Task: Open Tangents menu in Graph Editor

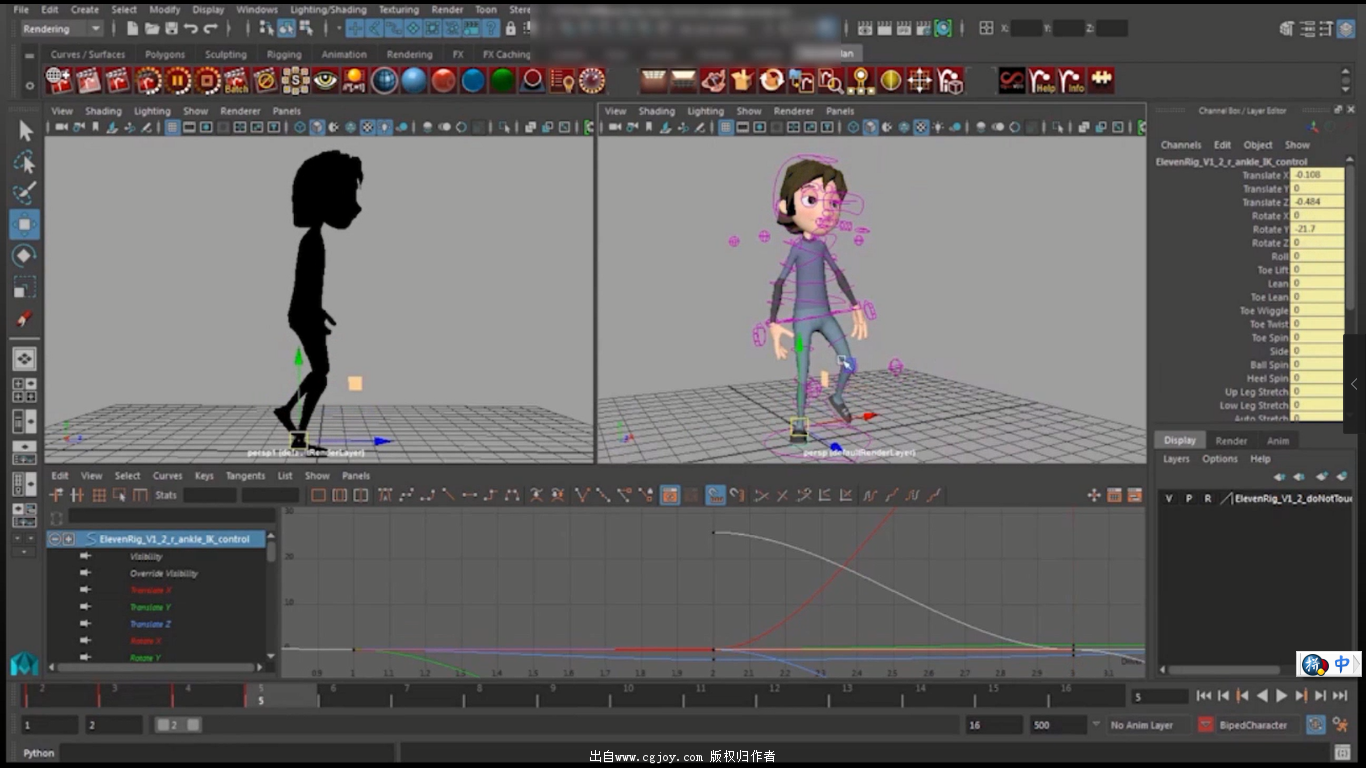Action: (245, 476)
